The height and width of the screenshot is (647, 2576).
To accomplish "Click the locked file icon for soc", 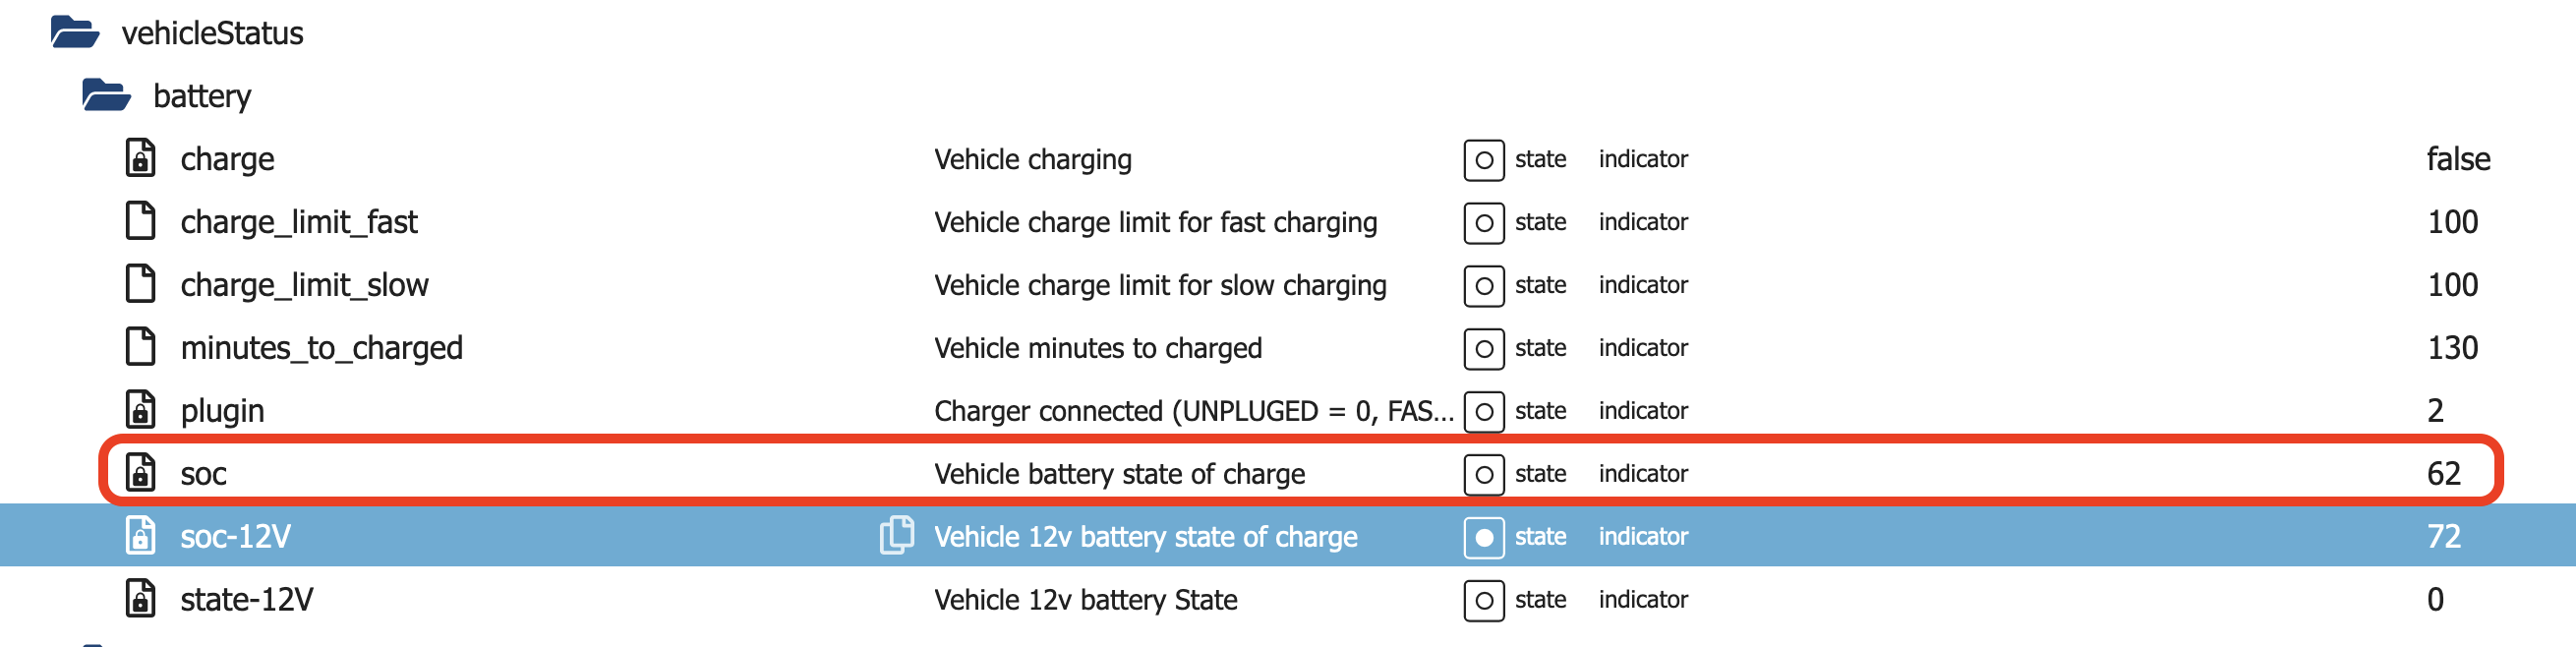I will coord(141,473).
